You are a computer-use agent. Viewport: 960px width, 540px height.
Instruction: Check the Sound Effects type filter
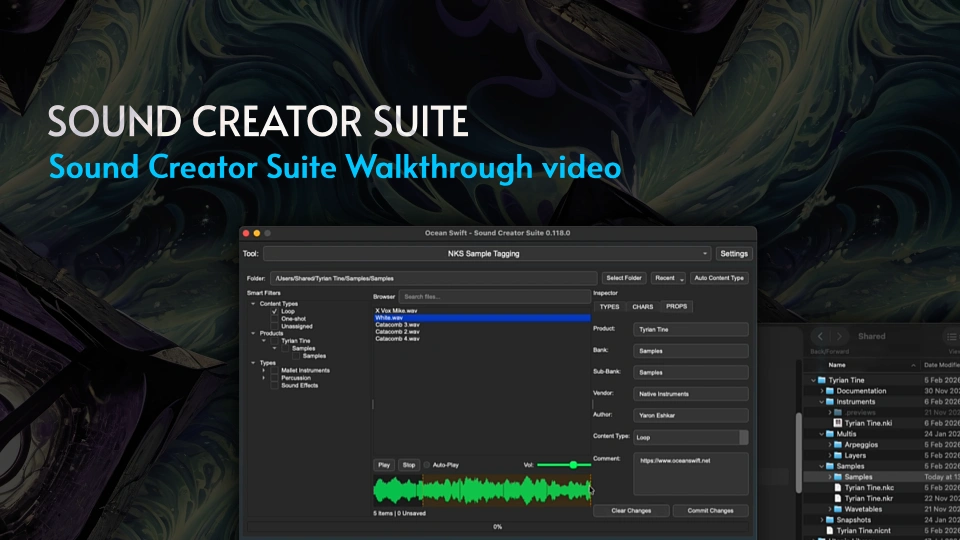274,385
